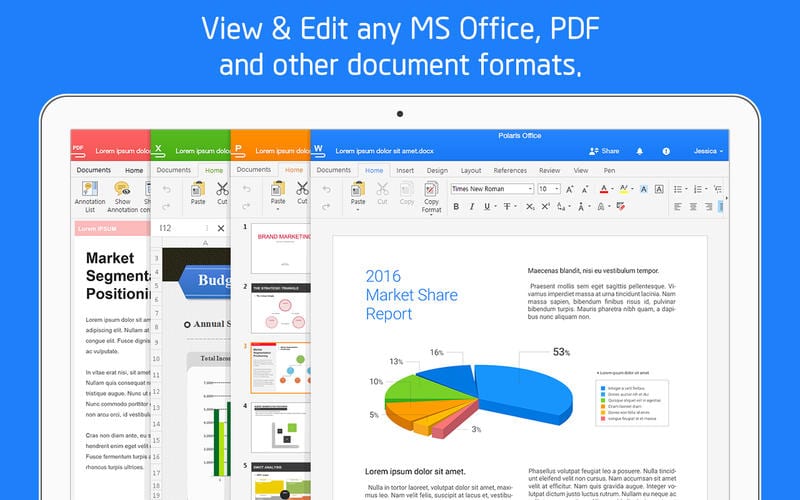The height and width of the screenshot is (500, 800).
Task: Open the Times New Roman font dropdown
Action: (492, 188)
